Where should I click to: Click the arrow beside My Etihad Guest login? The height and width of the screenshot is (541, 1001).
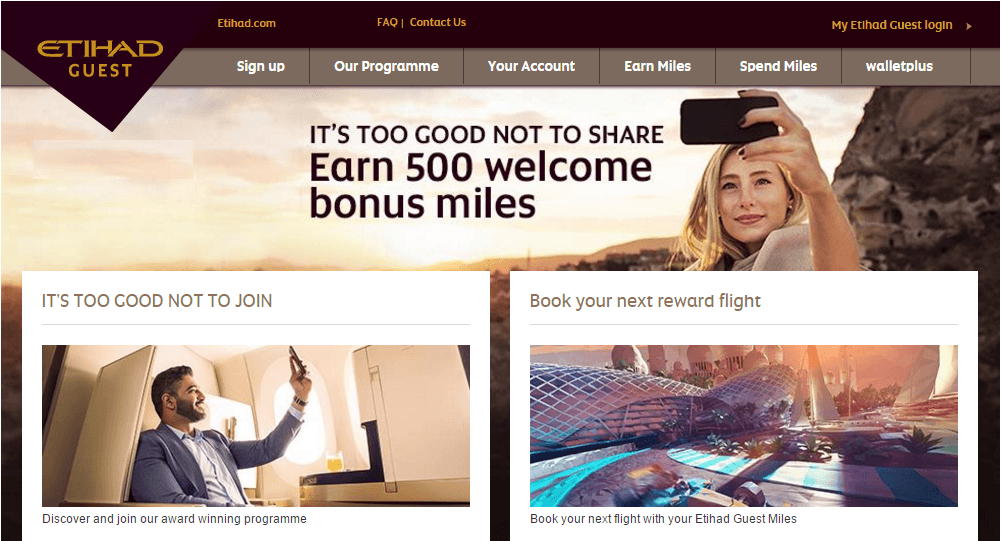(968, 26)
